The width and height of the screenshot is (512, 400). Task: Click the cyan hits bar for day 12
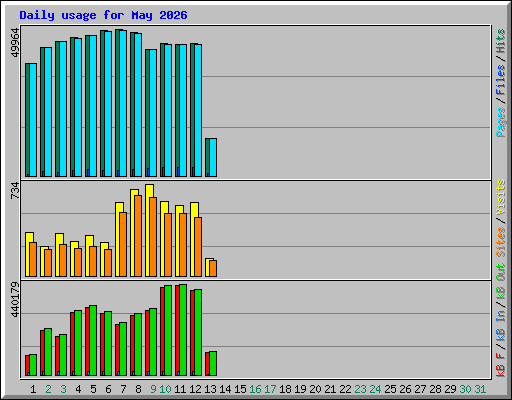[198, 110]
